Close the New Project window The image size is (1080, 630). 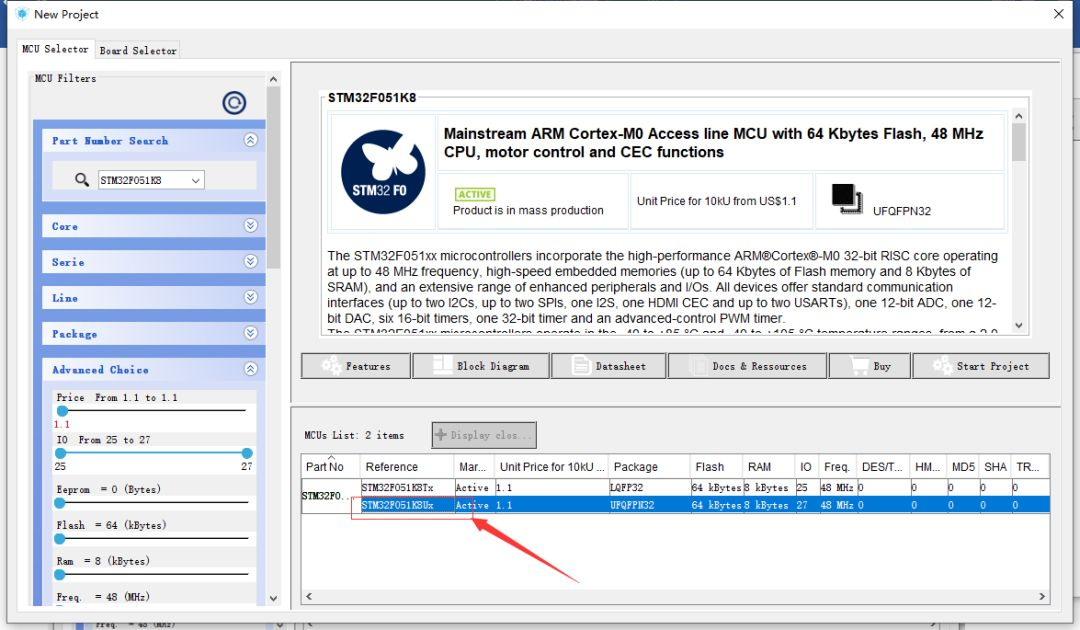(1059, 14)
